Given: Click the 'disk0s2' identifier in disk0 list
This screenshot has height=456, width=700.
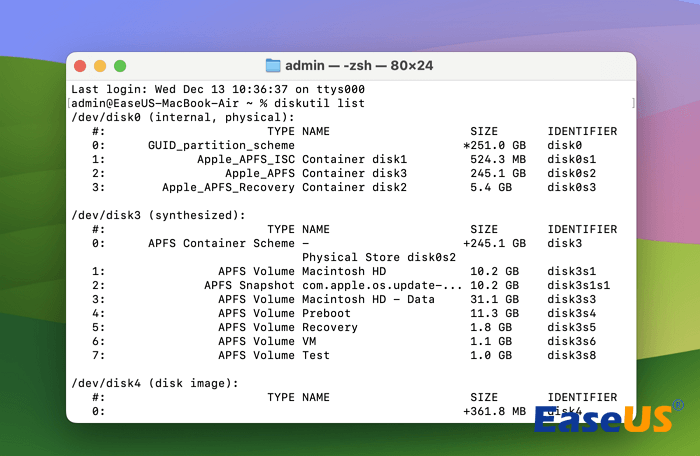Looking at the screenshot, I should tap(572, 173).
